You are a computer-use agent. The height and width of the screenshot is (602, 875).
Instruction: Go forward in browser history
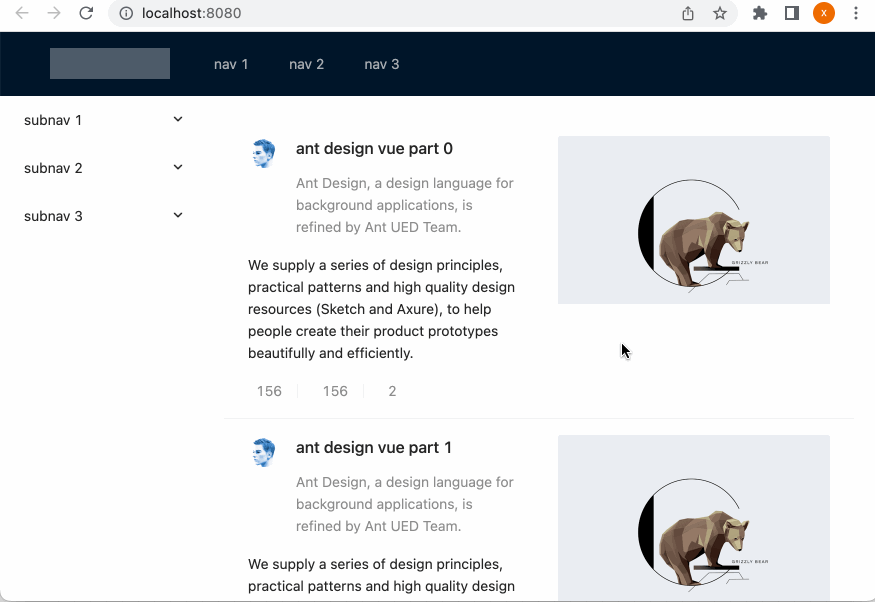(54, 13)
